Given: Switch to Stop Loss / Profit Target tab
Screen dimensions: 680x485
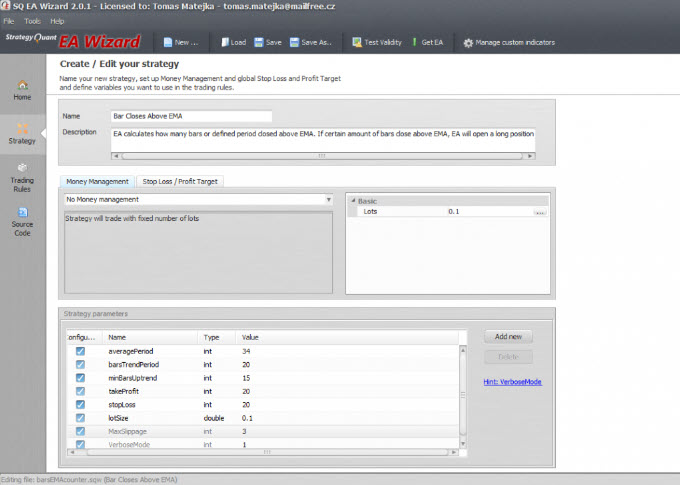Looking at the screenshot, I should click(180, 181).
